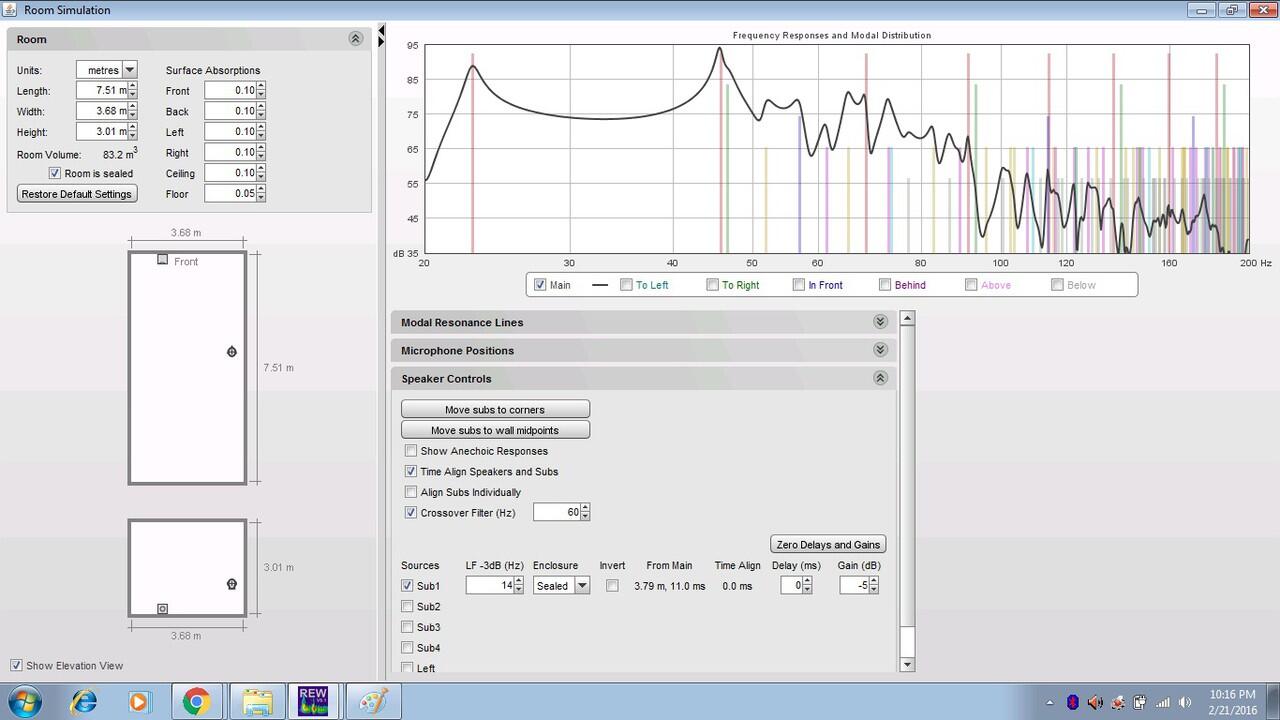Click Sub1 Delay field

(x=792, y=586)
